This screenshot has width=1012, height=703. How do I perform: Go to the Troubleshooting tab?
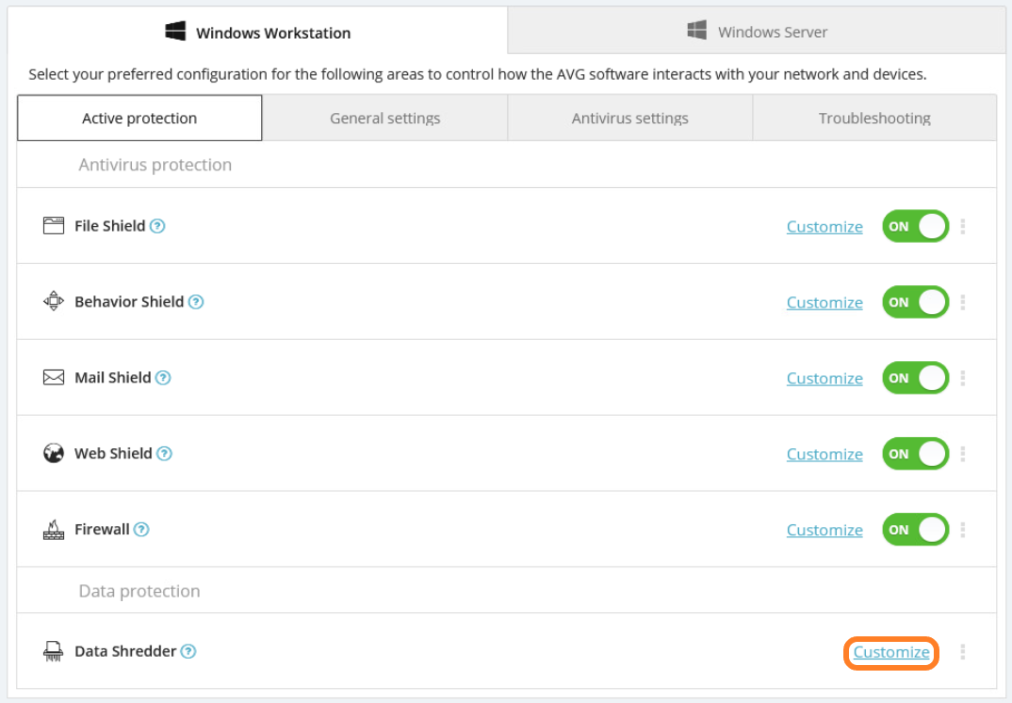[875, 117]
